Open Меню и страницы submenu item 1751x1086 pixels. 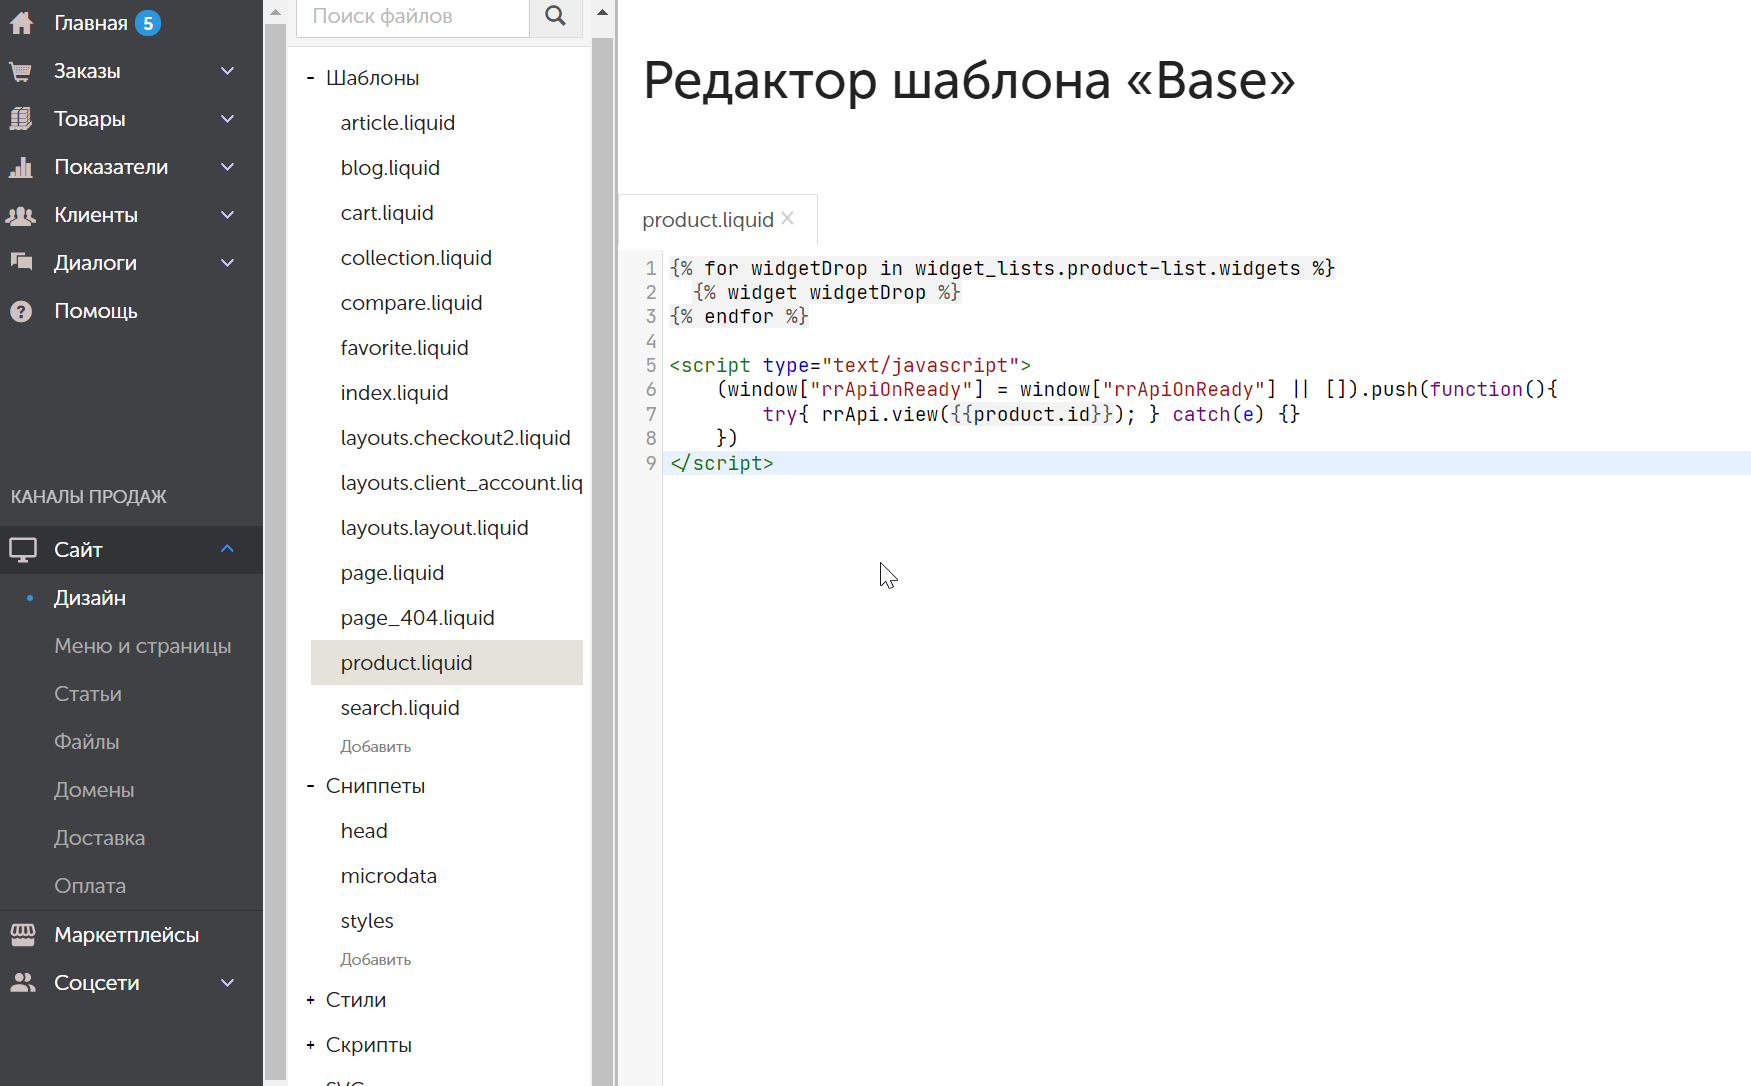pos(143,646)
